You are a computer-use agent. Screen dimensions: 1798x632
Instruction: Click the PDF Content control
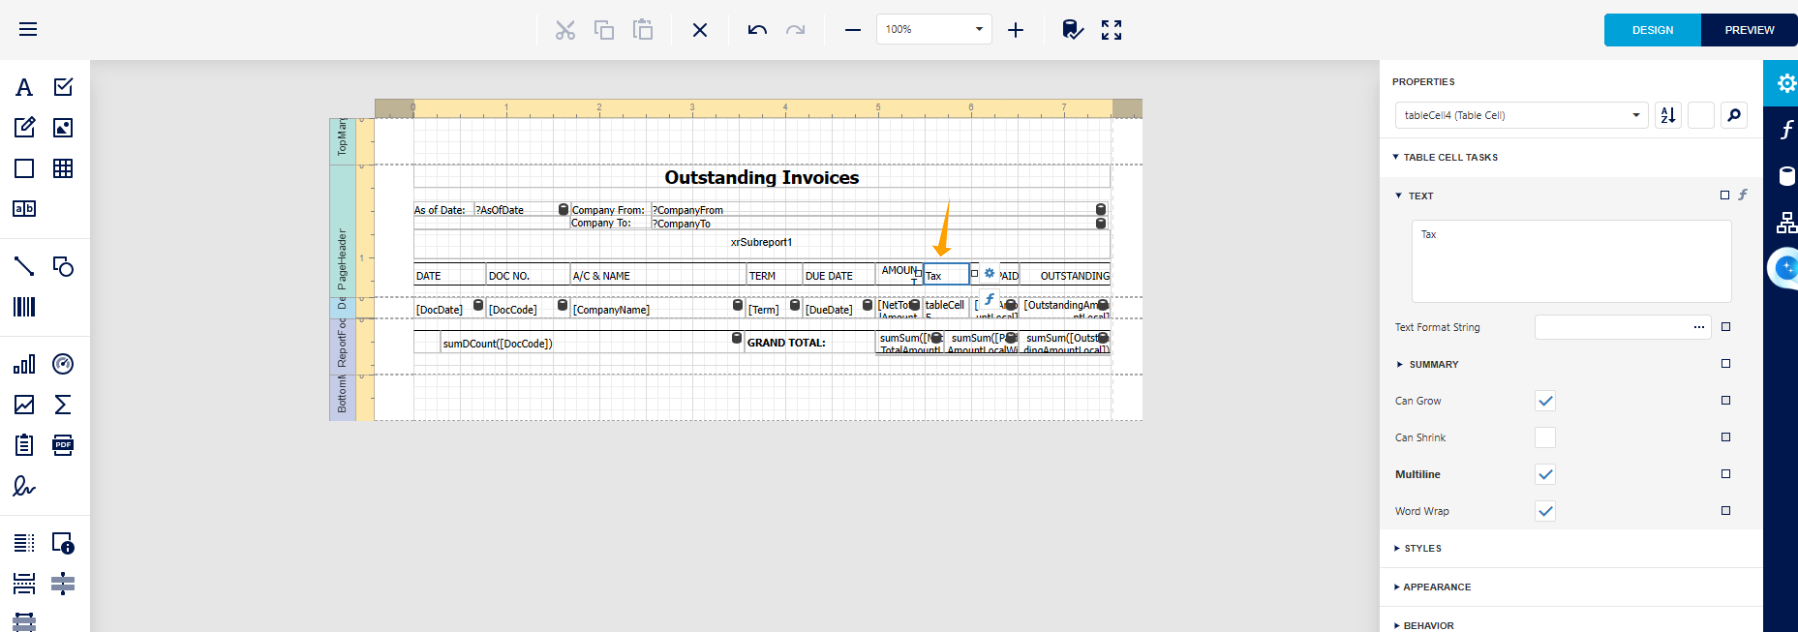click(63, 445)
